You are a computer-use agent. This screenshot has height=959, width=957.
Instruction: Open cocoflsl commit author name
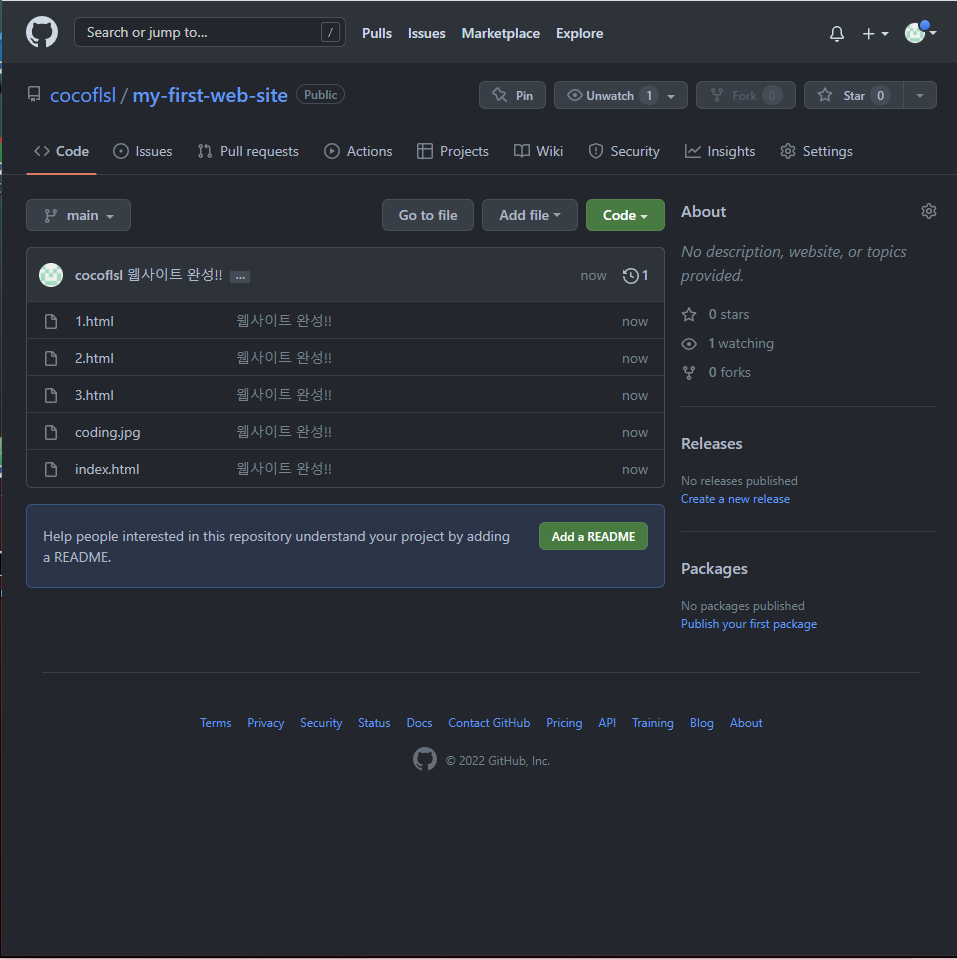click(98, 275)
